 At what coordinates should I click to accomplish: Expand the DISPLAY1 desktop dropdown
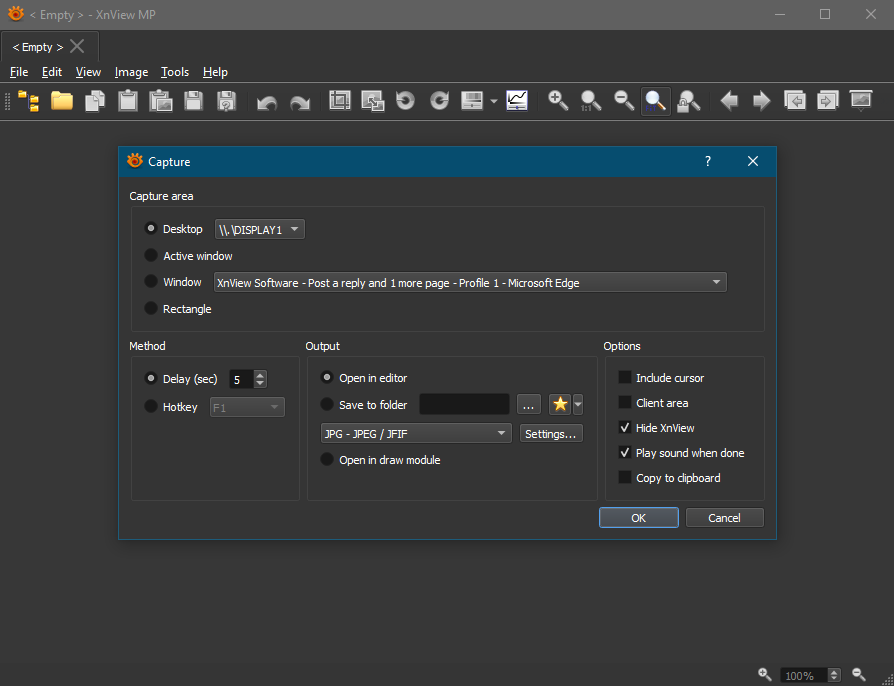pos(260,229)
